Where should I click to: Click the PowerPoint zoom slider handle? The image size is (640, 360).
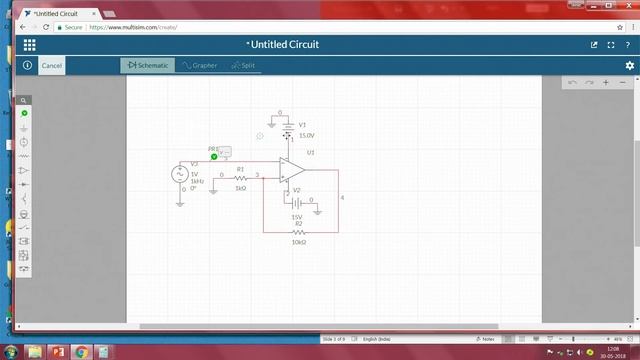click(573, 339)
